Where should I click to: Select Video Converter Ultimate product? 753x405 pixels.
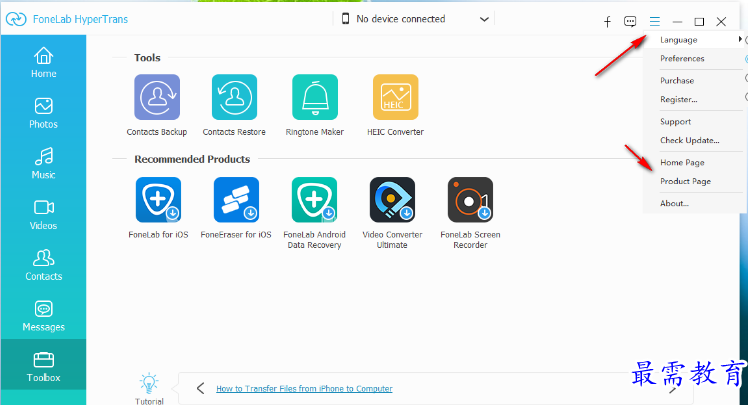point(392,200)
